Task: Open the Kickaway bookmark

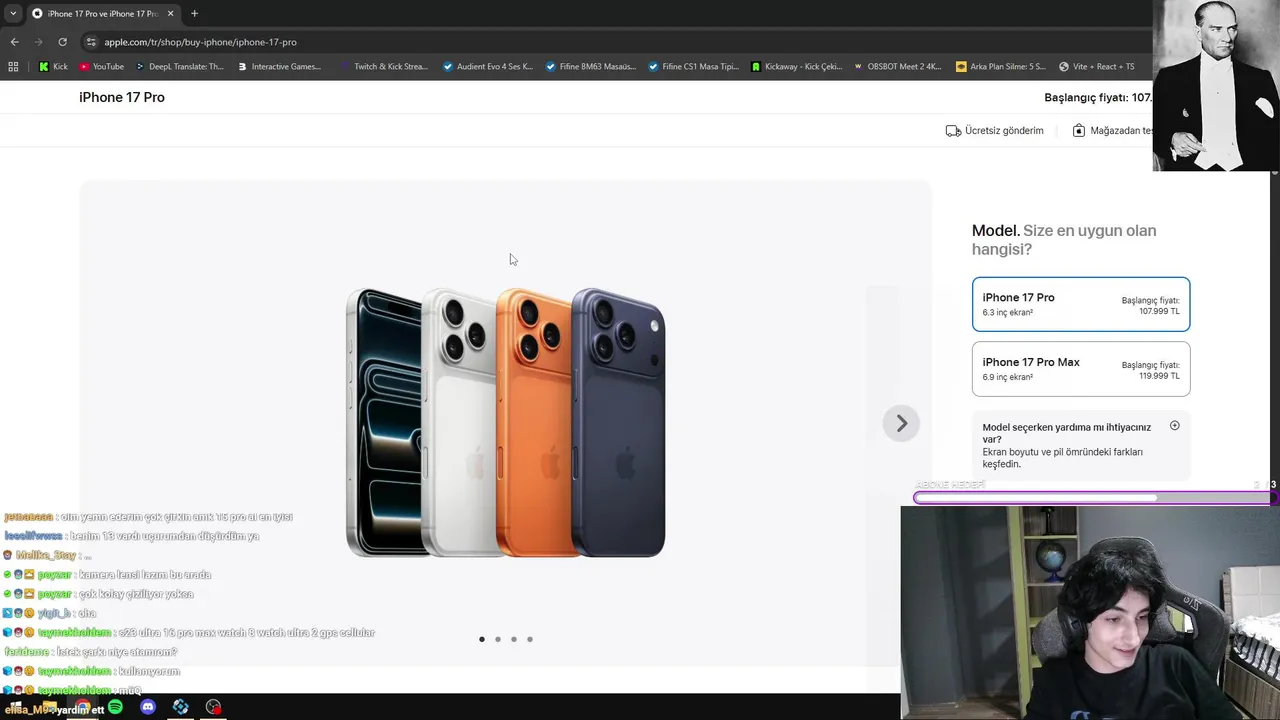Action: (x=797, y=67)
